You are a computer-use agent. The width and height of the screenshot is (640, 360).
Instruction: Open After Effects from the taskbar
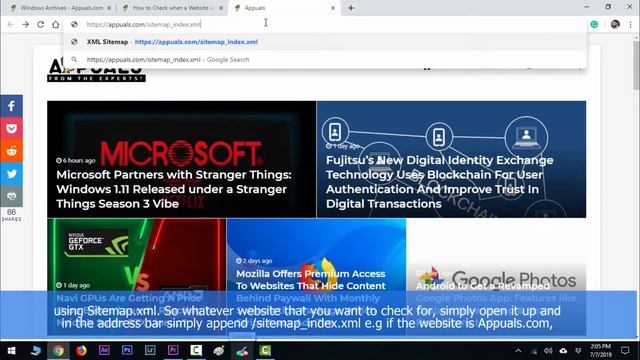pos(104,350)
